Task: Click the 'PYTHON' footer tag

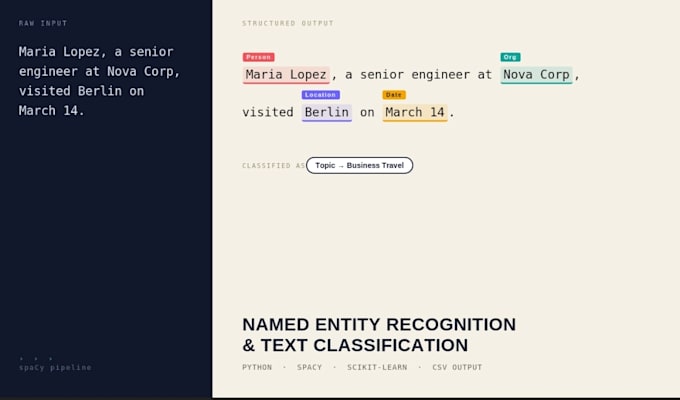Action: (x=257, y=367)
